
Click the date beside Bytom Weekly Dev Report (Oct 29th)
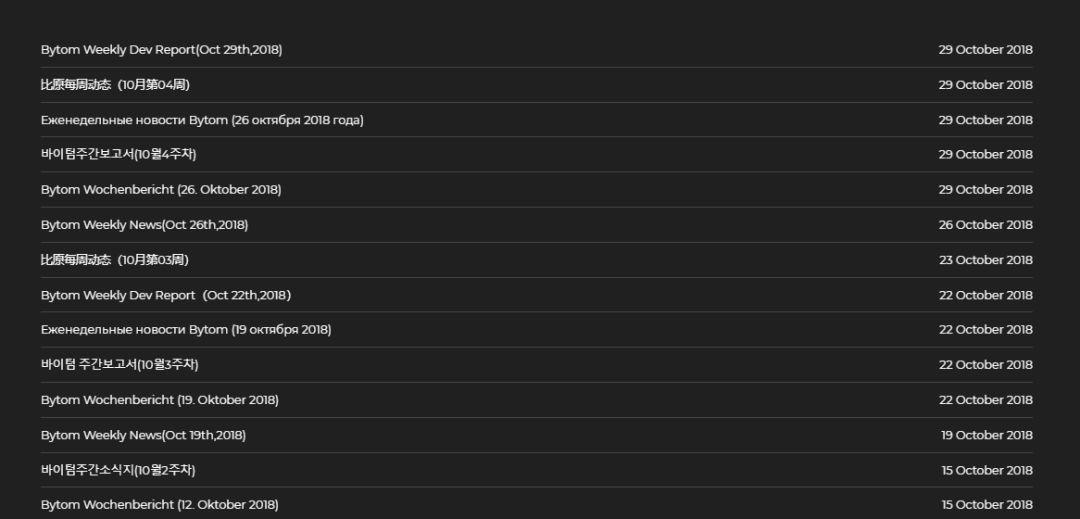point(985,50)
